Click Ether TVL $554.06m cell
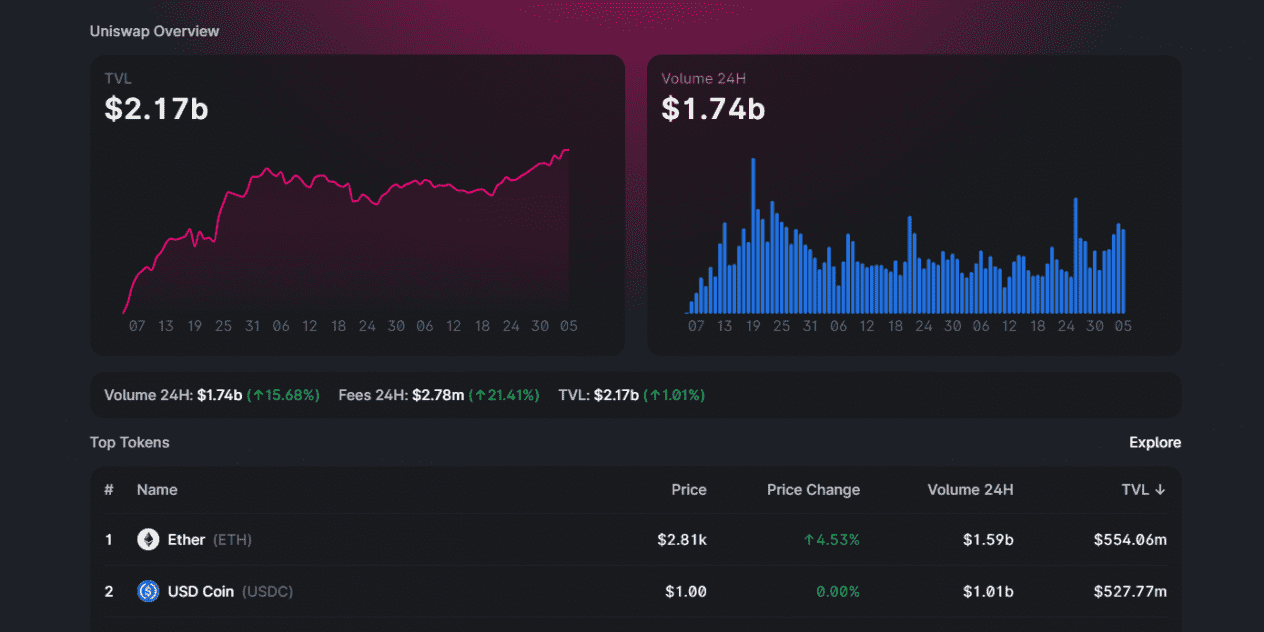The image size is (1264, 632). tap(1130, 540)
